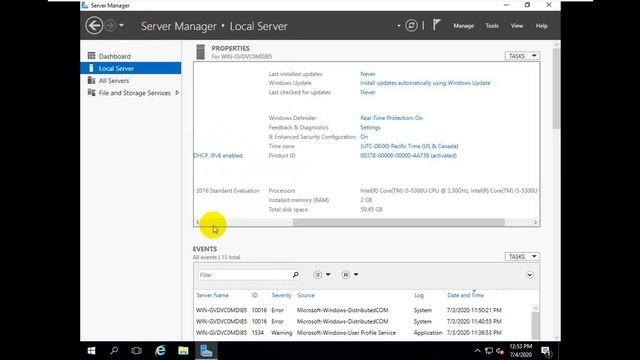The height and width of the screenshot is (360, 640).
Task: Click the taskbar Search icon
Action: pyautogui.click(x=114, y=351)
